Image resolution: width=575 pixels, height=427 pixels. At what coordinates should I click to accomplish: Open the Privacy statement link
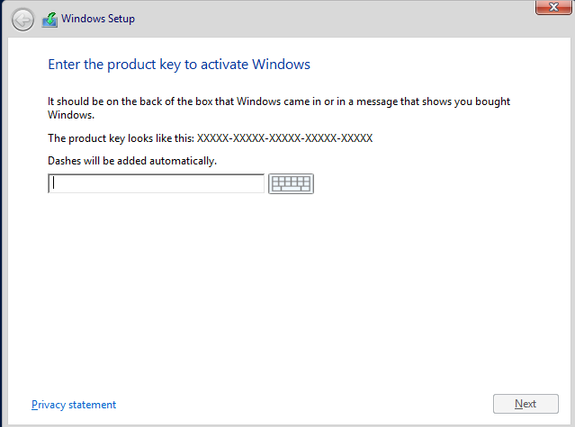point(74,405)
